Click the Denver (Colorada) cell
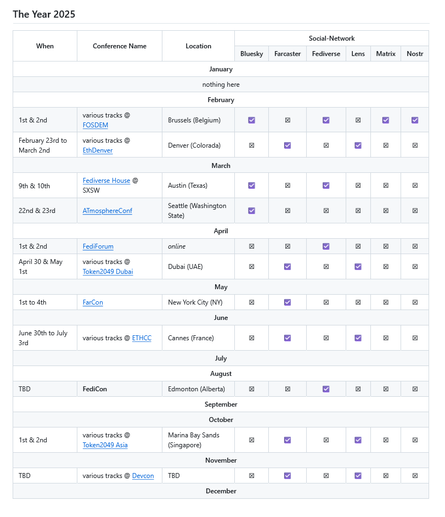The height and width of the screenshot is (517, 445). pyautogui.click(x=198, y=145)
